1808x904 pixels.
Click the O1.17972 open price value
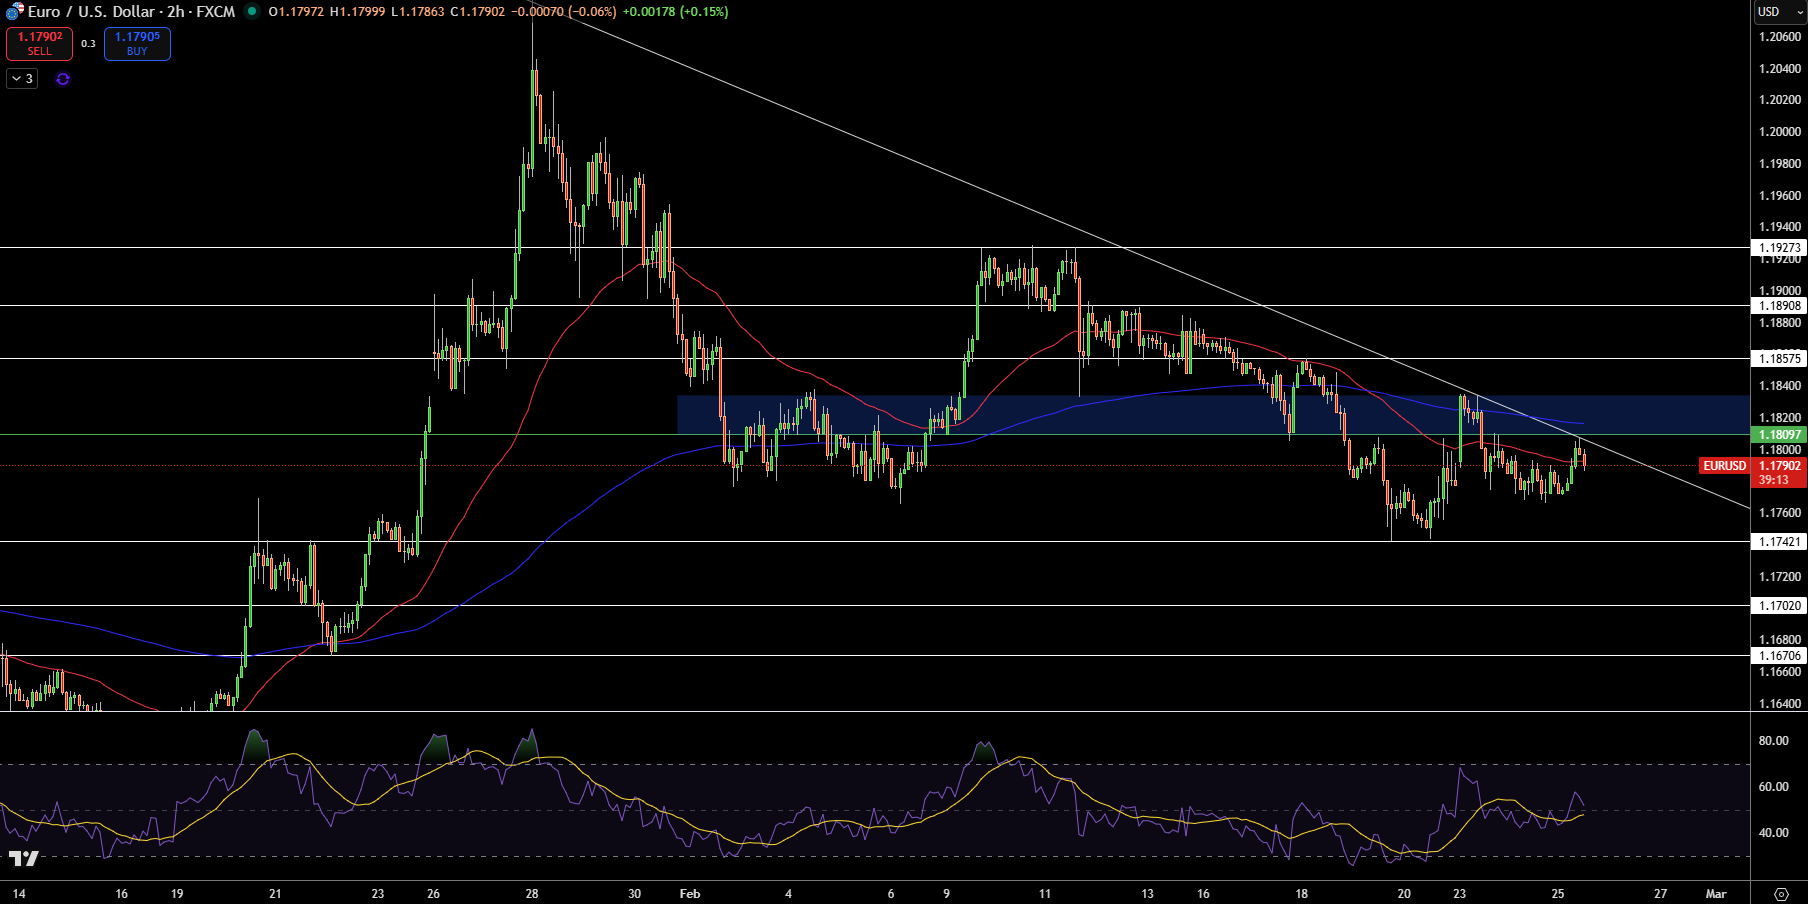tap(296, 12)
